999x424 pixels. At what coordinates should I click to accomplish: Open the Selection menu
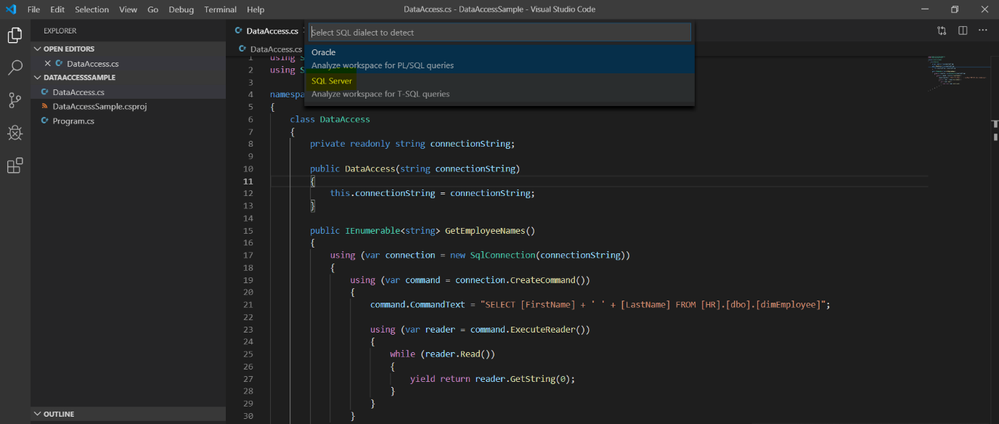[92, 10]
